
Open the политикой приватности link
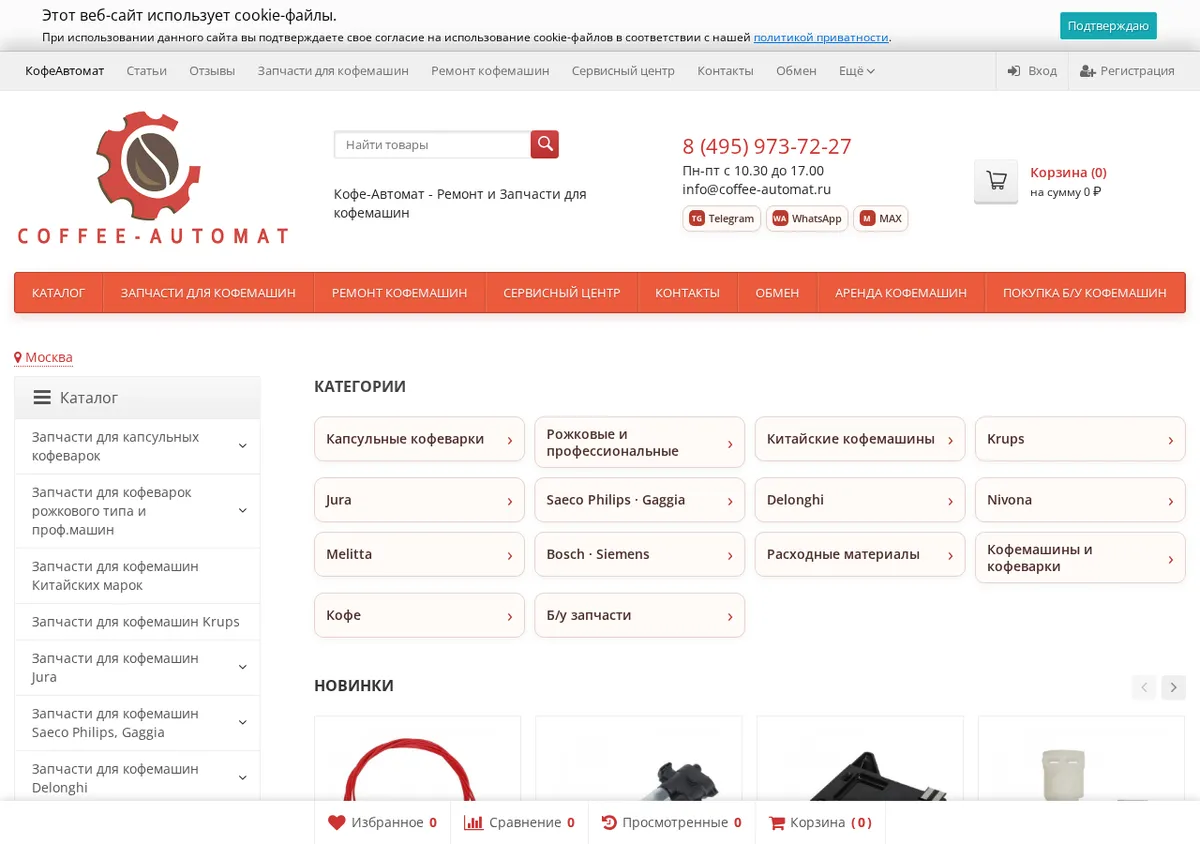[x=821, y=37]
